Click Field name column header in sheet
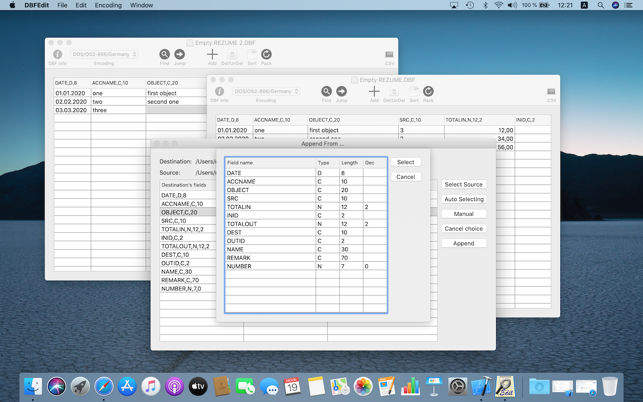 (271, 162)
